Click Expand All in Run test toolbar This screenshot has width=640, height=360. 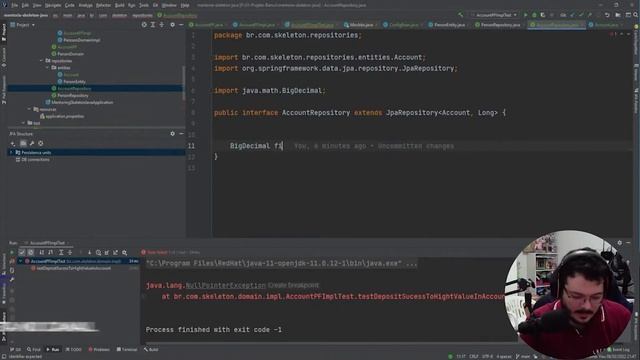pyautogui.click(x=61, y=252)
